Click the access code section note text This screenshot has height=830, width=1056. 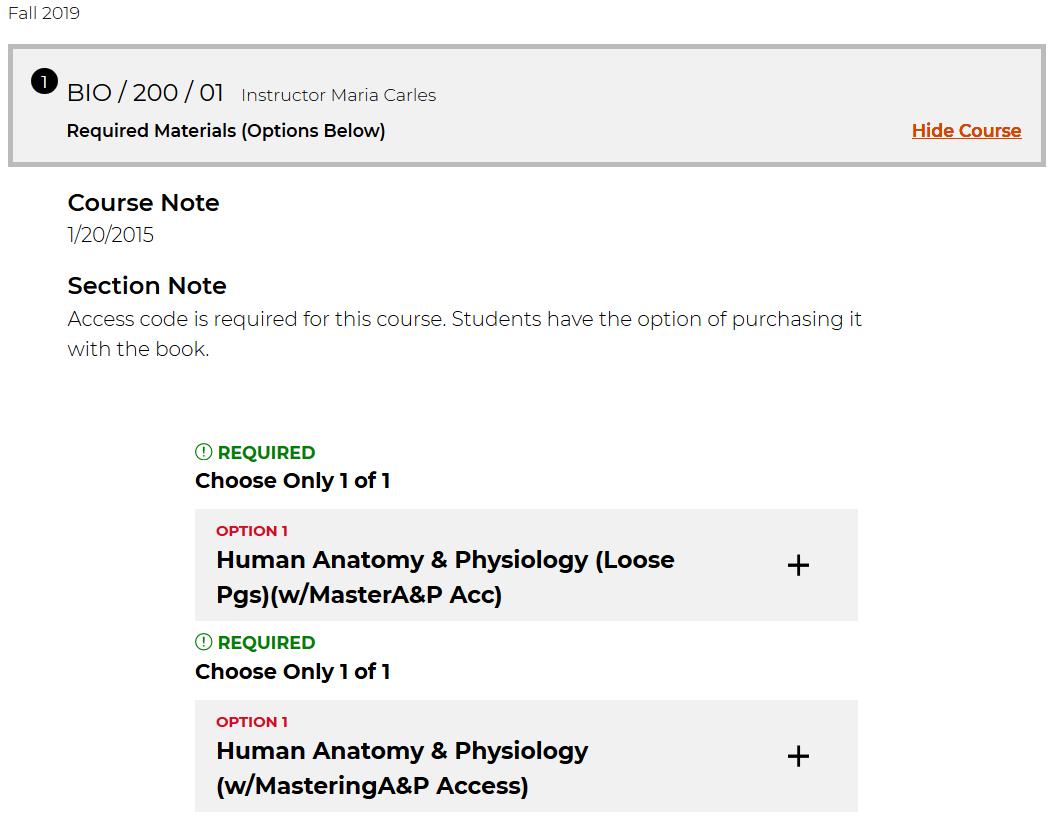[465, 333]
